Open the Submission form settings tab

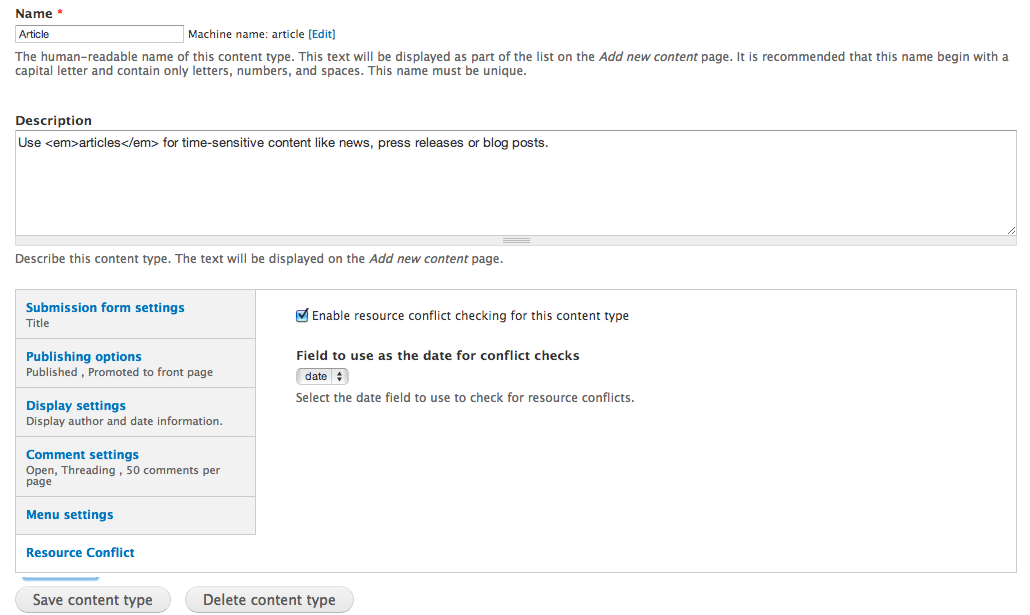click(x=105, y=308)
